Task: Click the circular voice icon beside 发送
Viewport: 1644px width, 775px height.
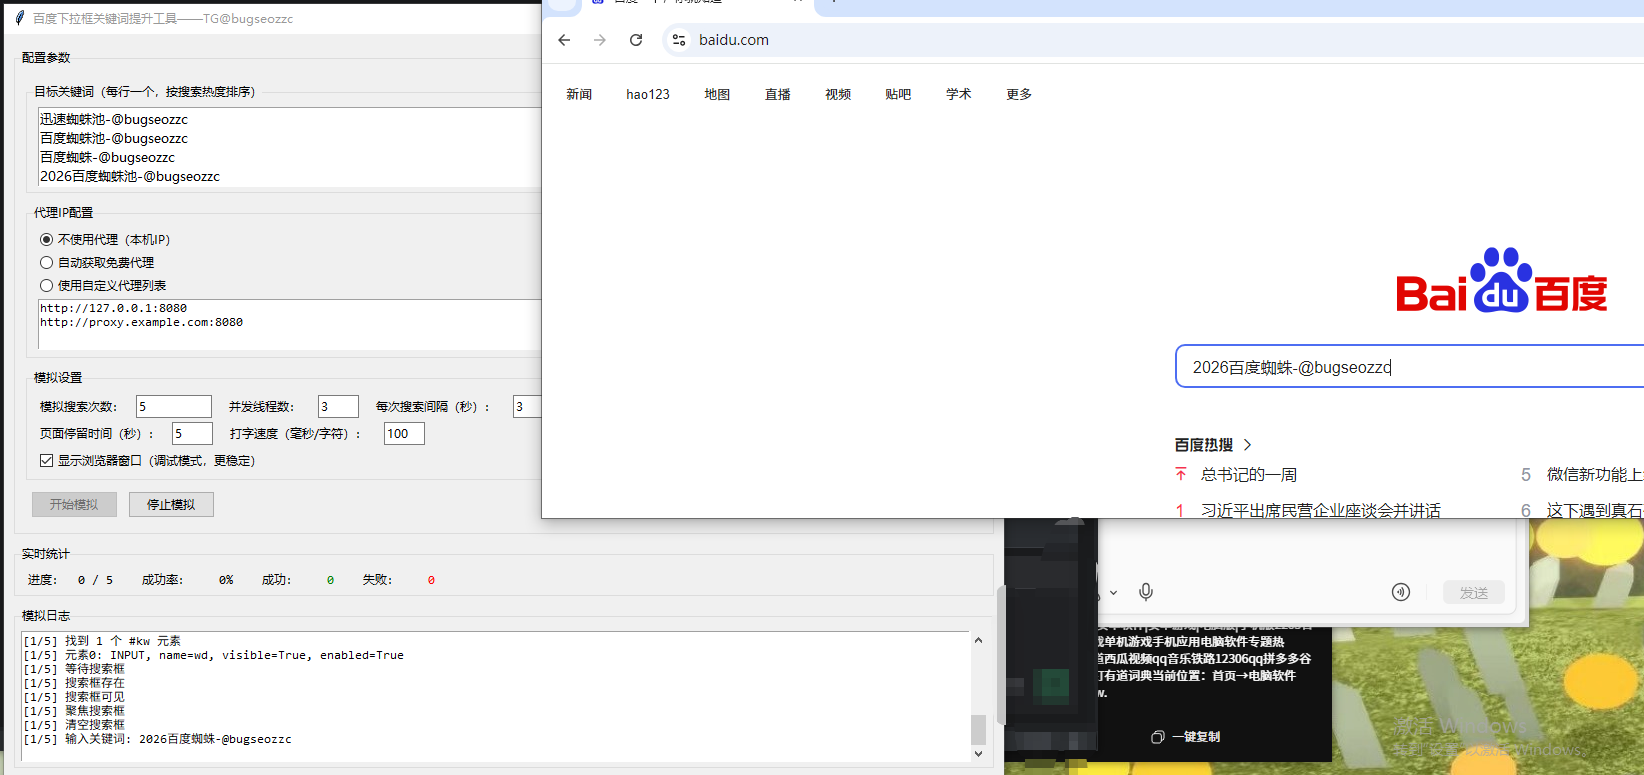Action: pyautogui.click(x=1401, y=592)
